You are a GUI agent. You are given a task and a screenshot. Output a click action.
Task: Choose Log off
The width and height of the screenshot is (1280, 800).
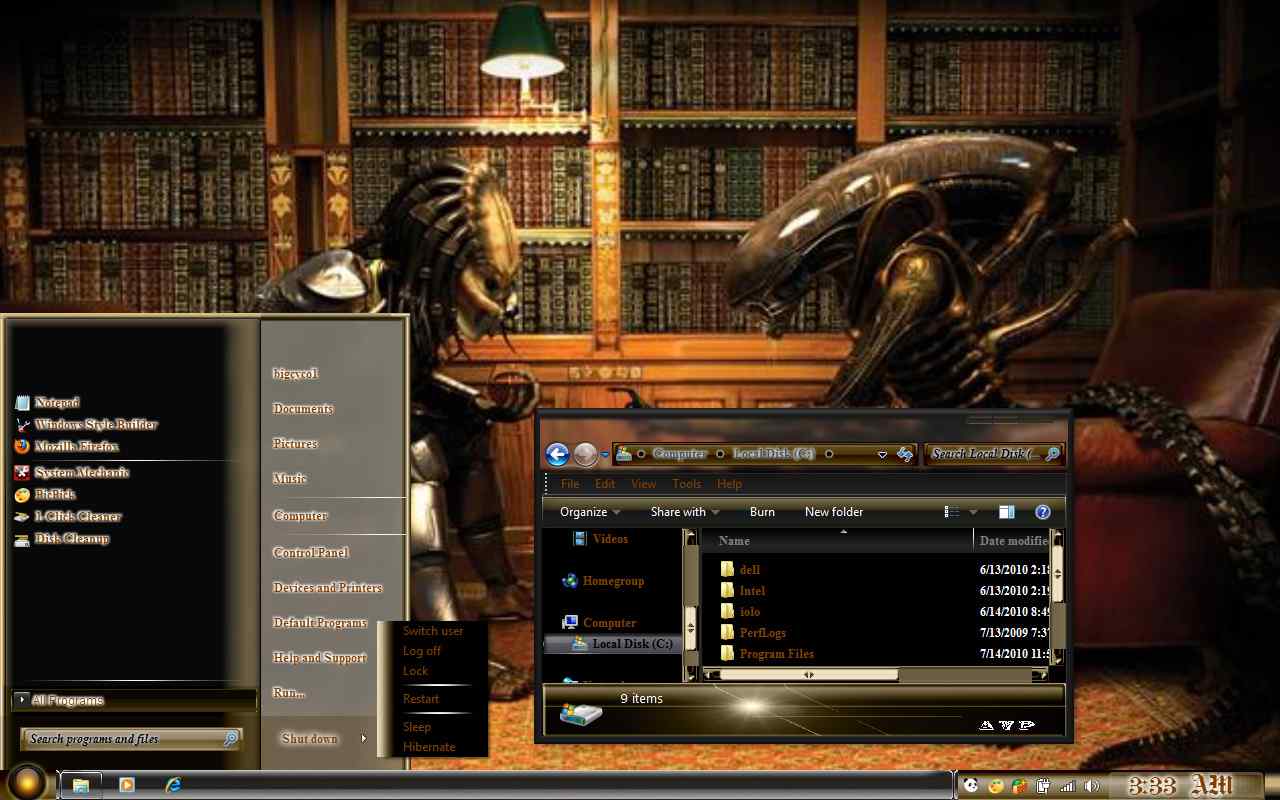click(x=422, y=651)
